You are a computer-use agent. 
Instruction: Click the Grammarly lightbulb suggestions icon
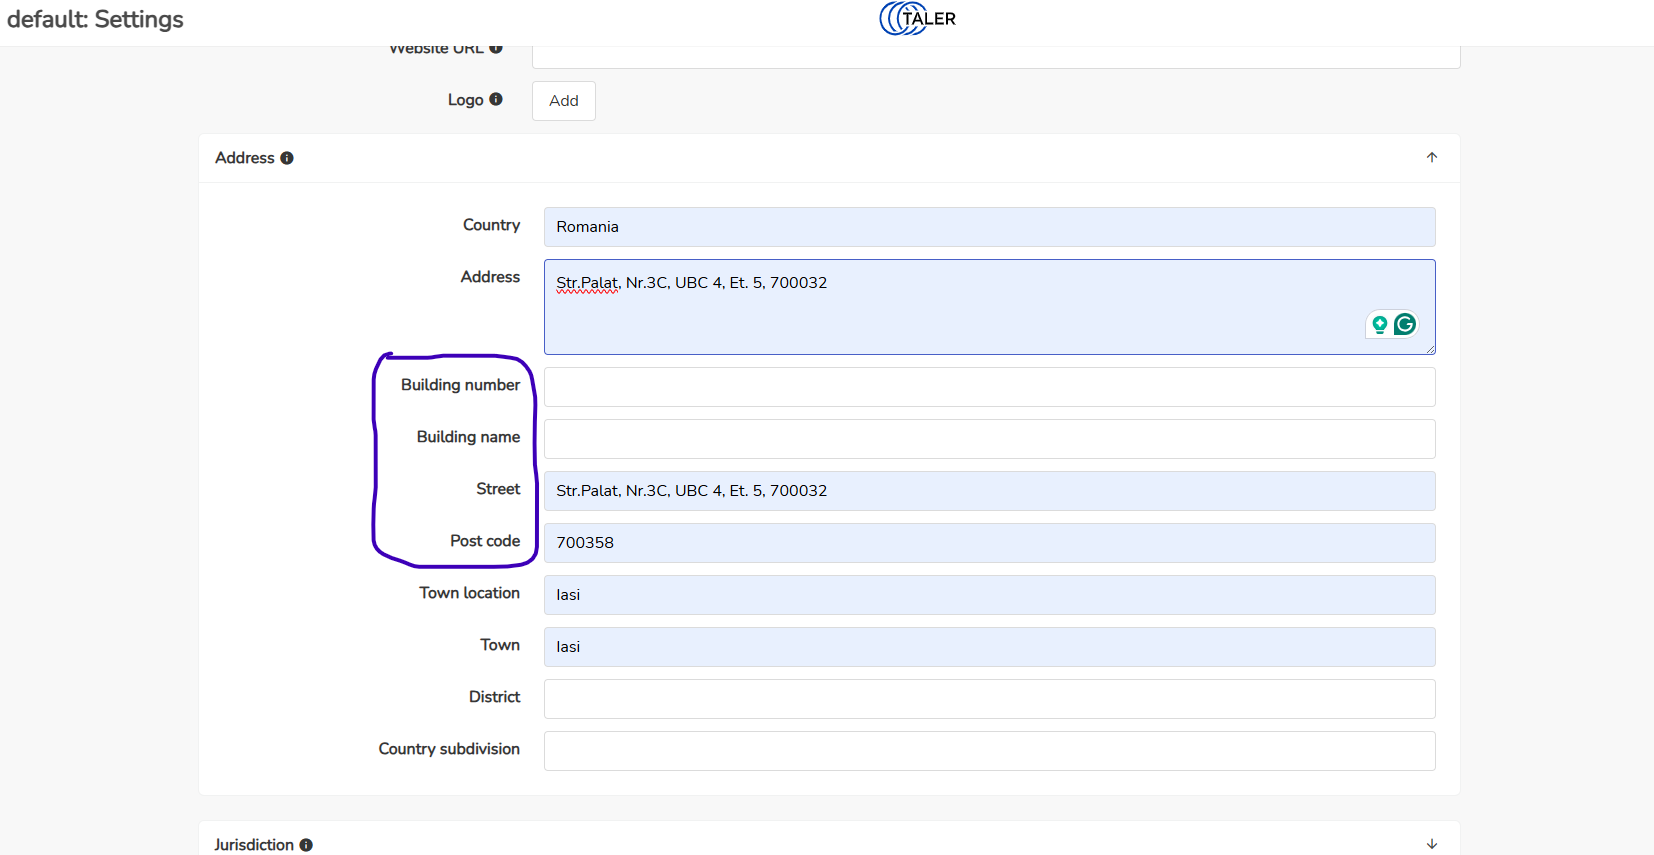1380,324
